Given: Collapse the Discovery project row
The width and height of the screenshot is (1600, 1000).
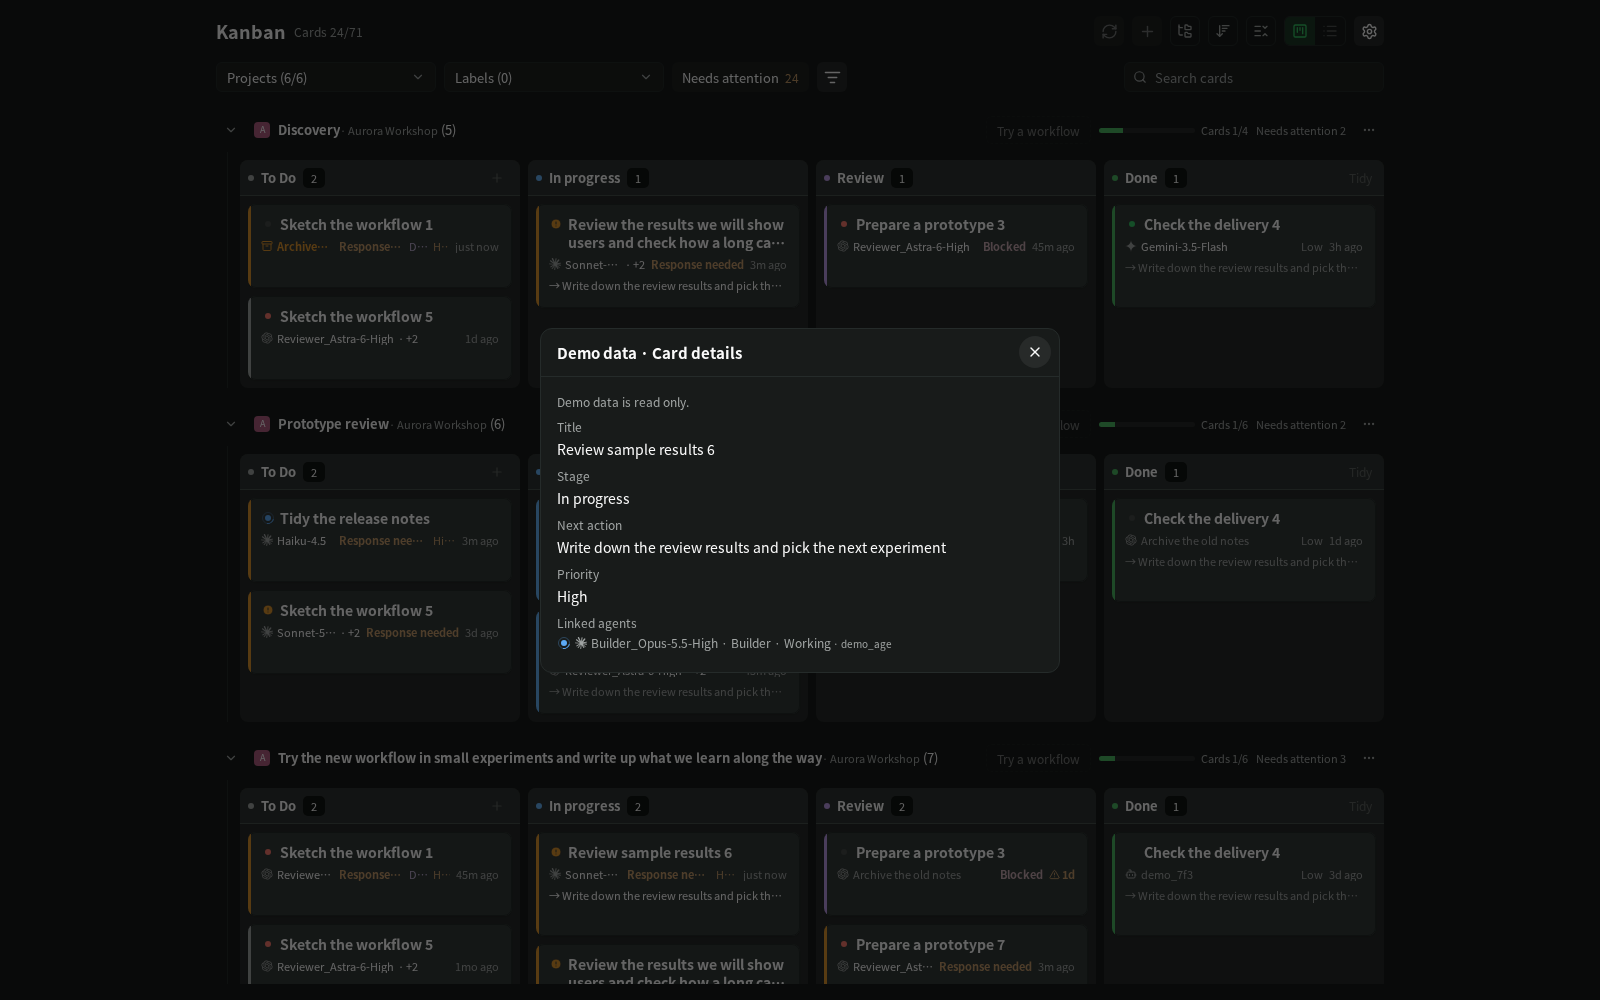Looking at the screenshot, I should pos(231,130).
